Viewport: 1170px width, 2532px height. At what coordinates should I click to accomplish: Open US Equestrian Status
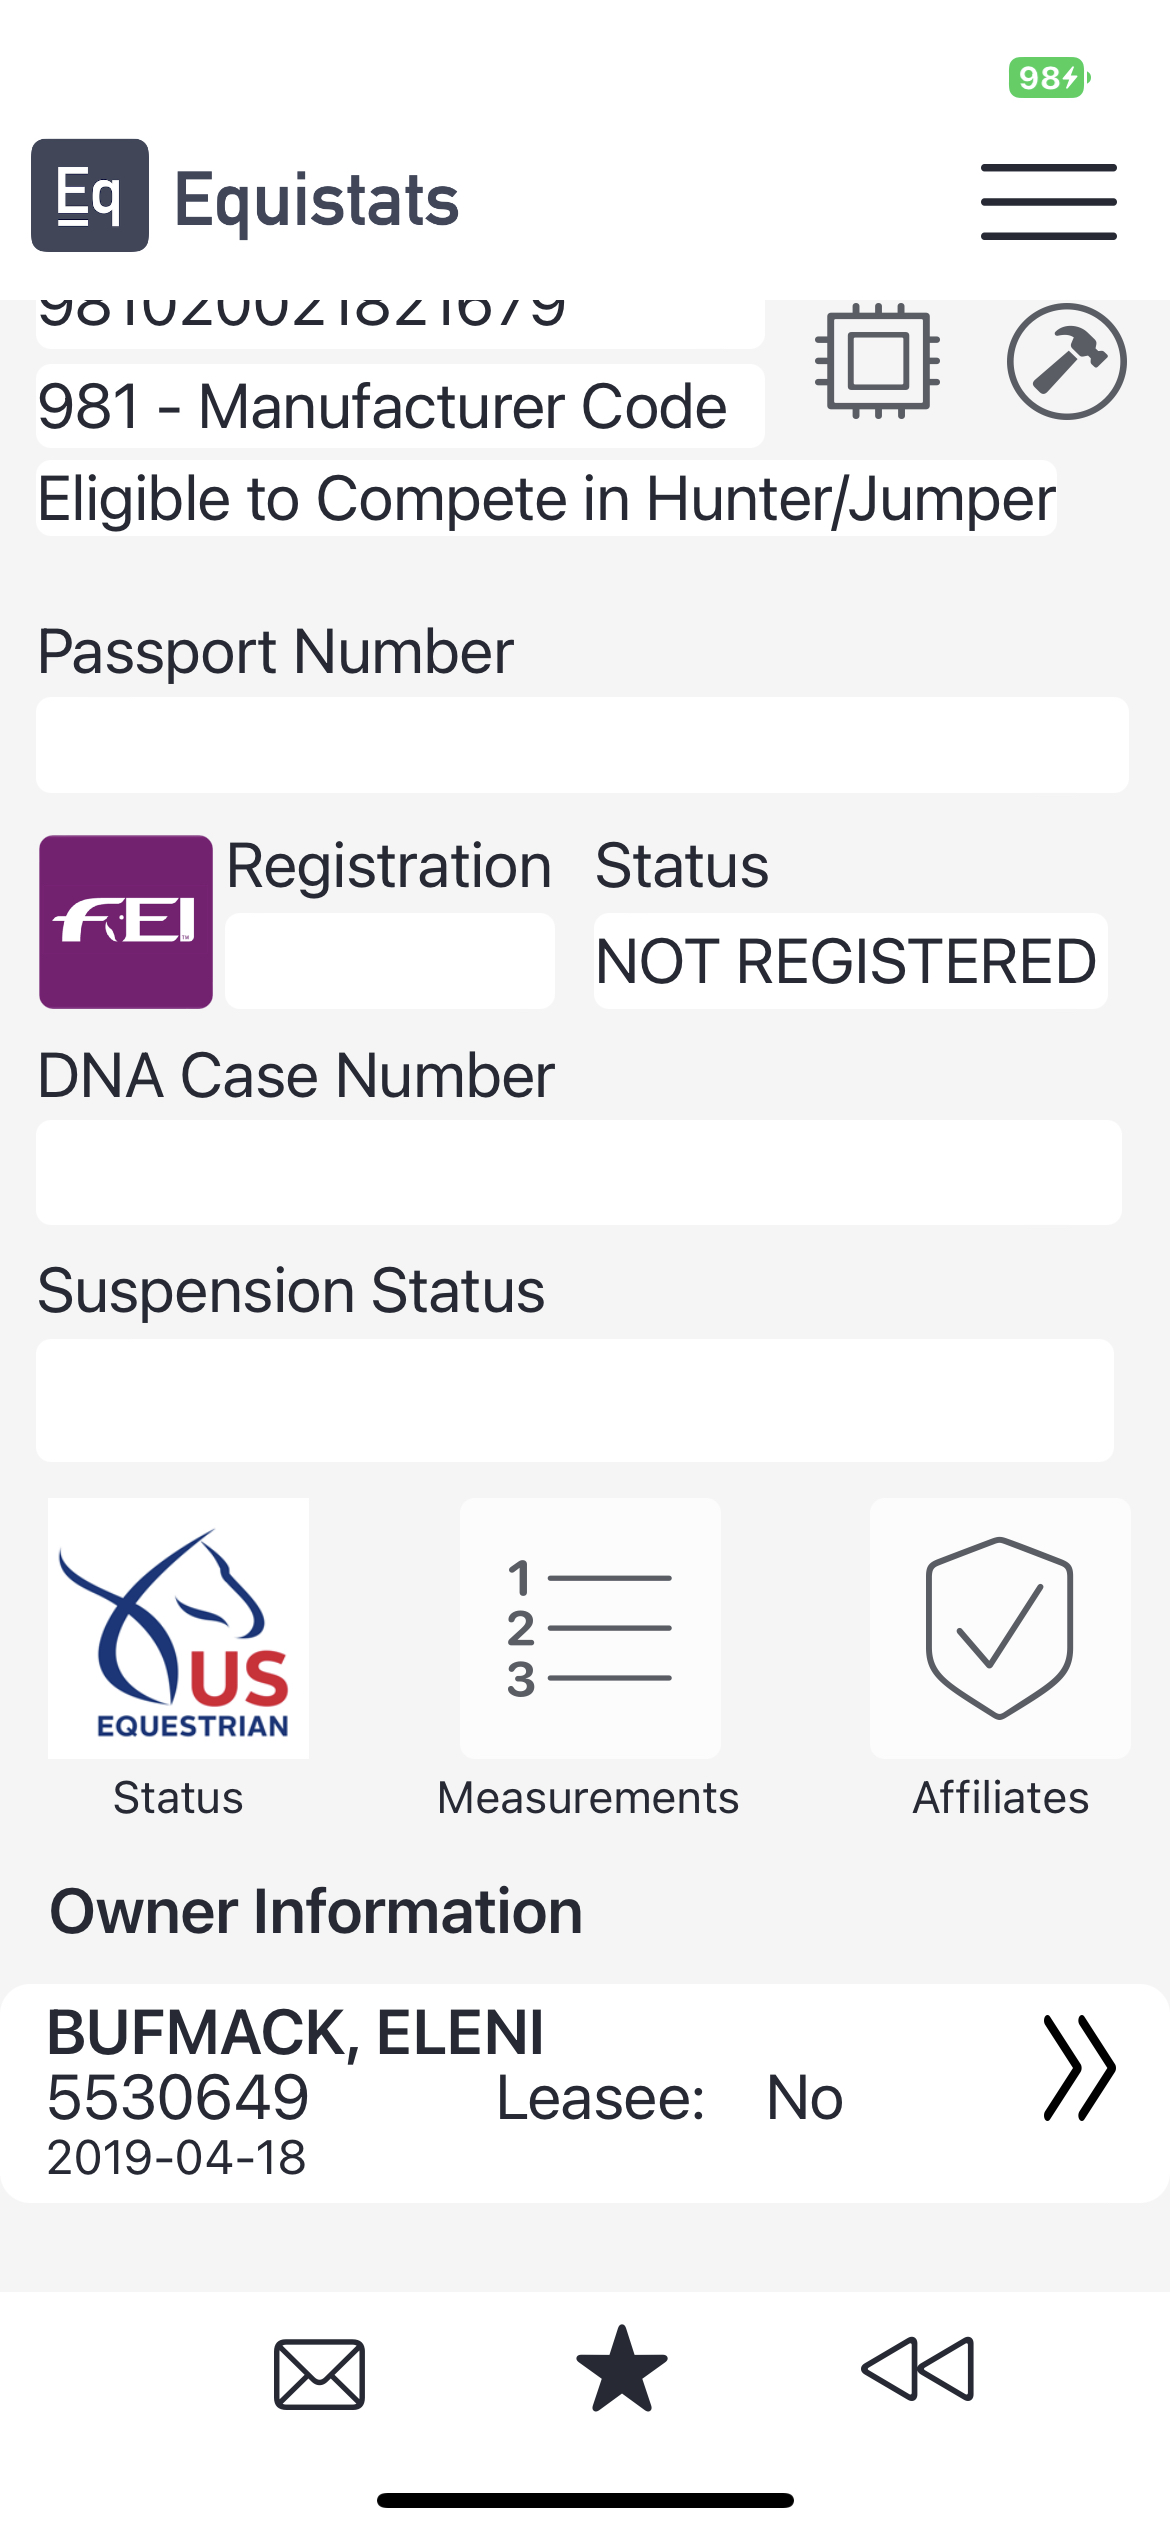(178, 1629)
